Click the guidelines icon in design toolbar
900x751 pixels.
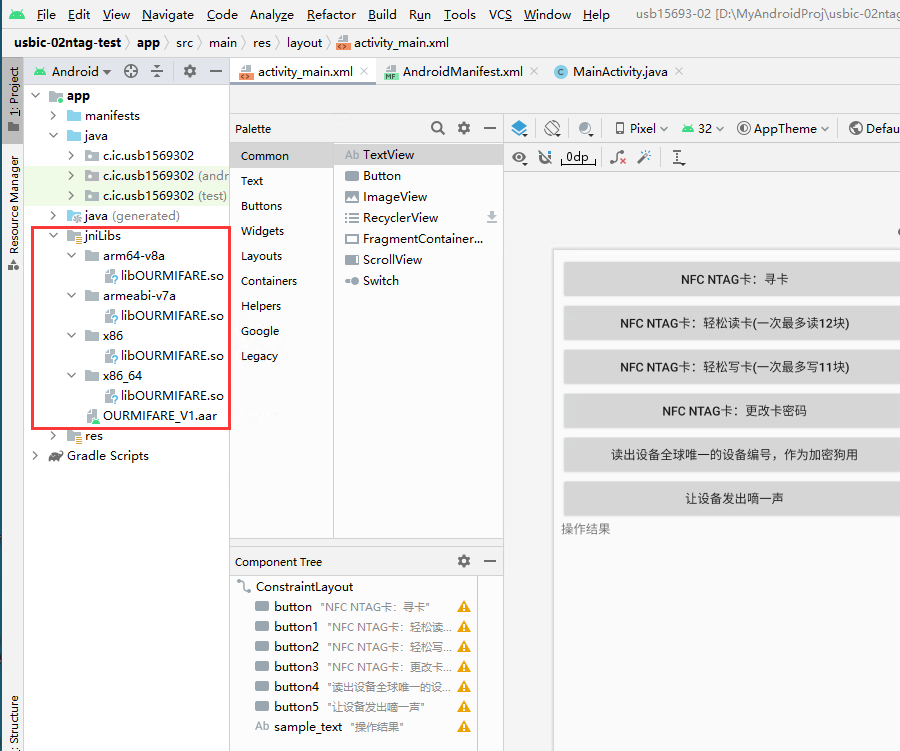[678, 157]
